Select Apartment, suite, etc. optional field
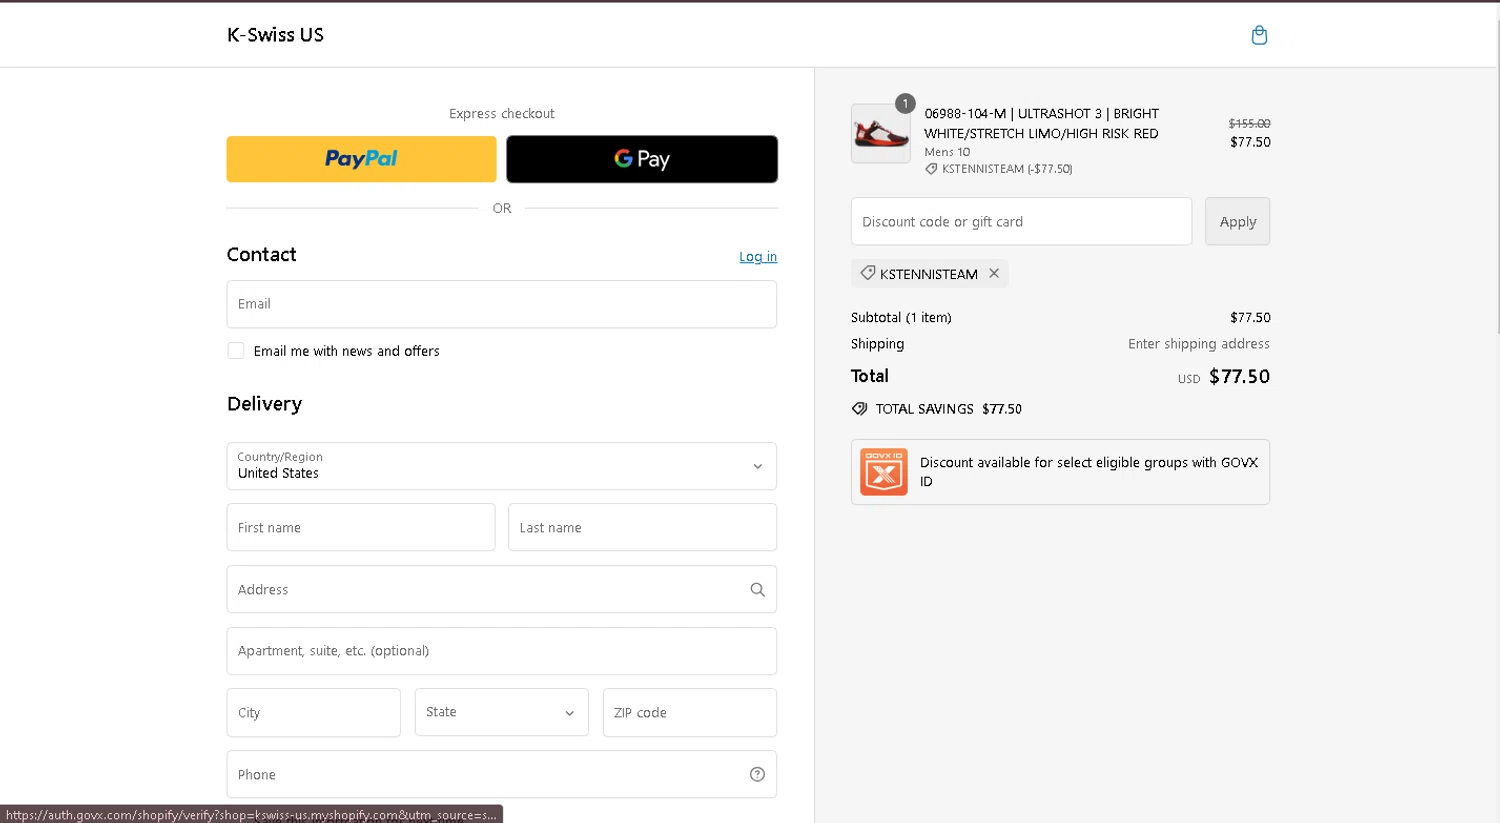The width and height of the screenshot is (1500, 823). (x=502, y=651)
